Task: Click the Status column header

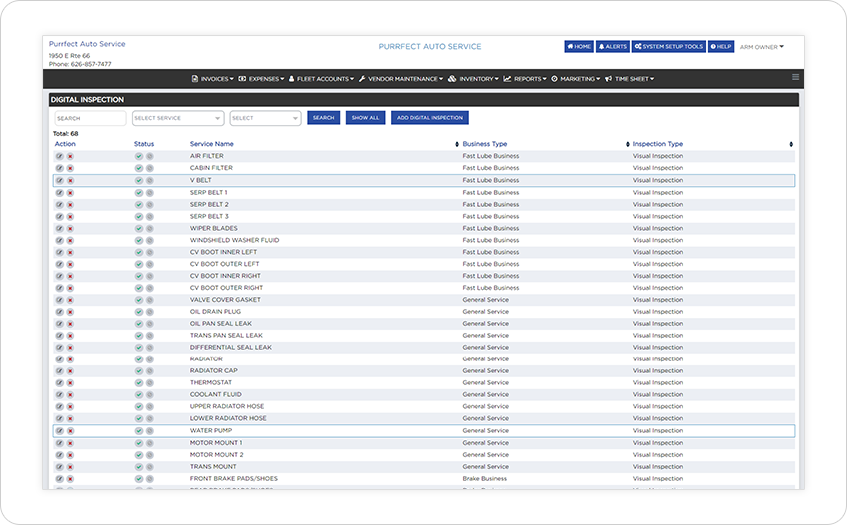Action: tap(144, 144)
